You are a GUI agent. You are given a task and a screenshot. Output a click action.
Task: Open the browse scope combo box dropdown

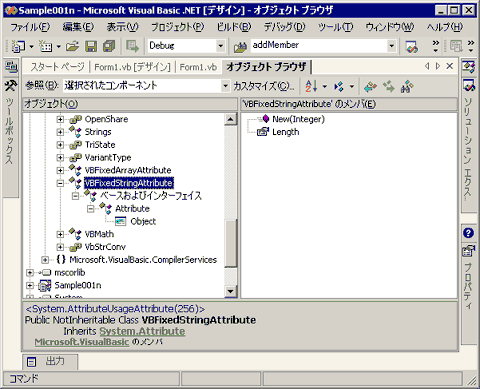tap(226, 86)
